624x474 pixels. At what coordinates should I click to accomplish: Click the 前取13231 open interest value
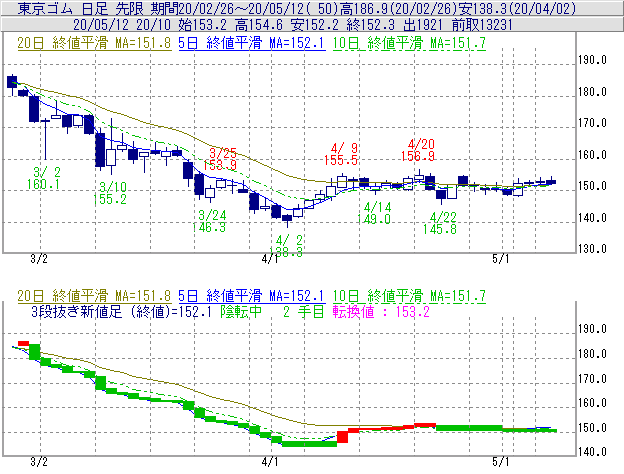coord(482,25)
